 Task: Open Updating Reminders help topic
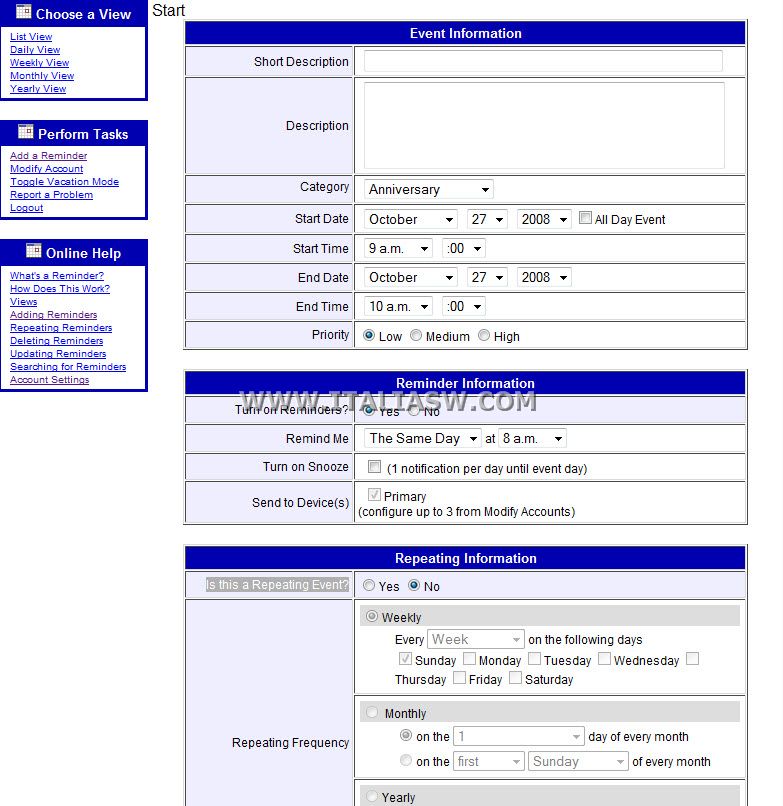(58, 354)
